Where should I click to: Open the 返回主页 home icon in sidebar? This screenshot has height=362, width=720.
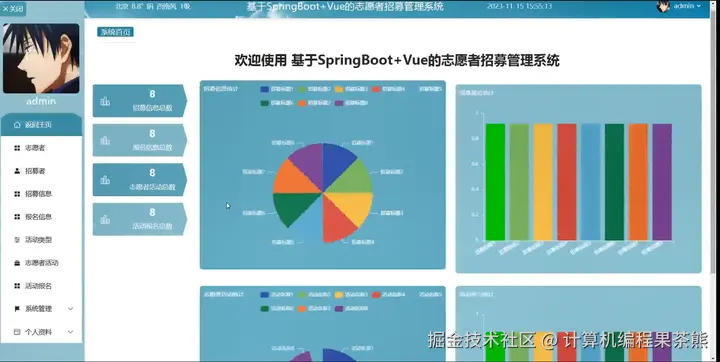click(x=17, y=124)
